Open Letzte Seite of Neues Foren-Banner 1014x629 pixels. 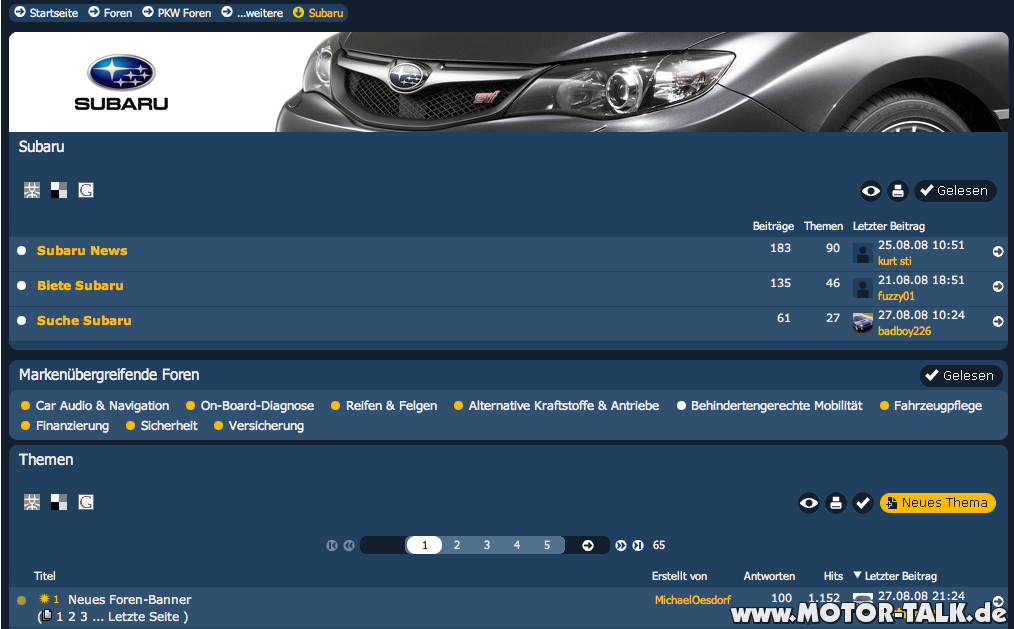[x=144, y=617]
